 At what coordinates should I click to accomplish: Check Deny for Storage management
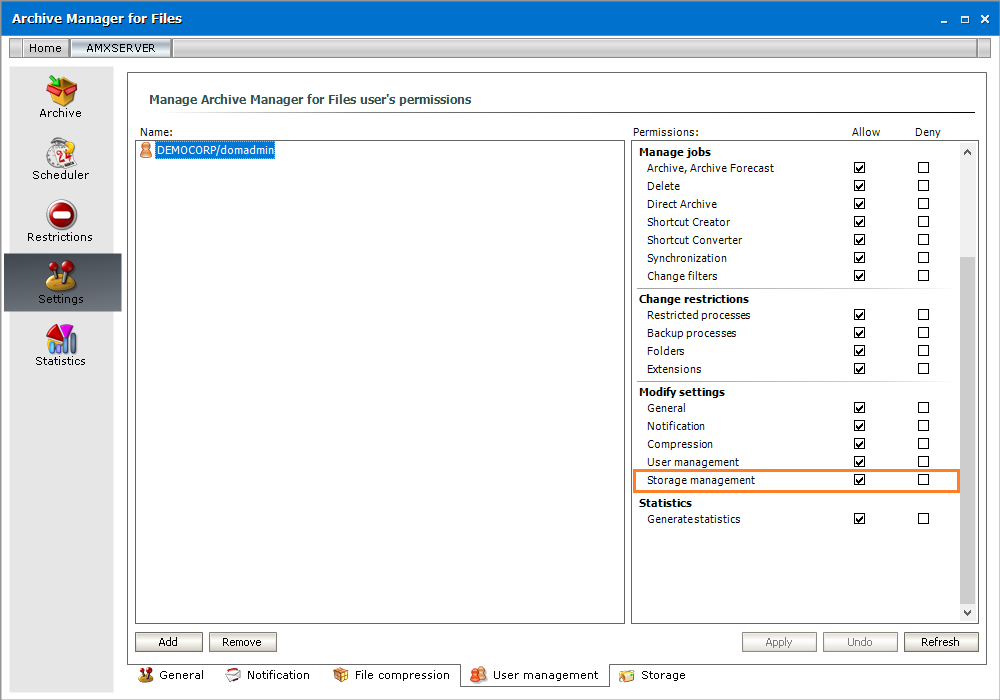(923, 479)
